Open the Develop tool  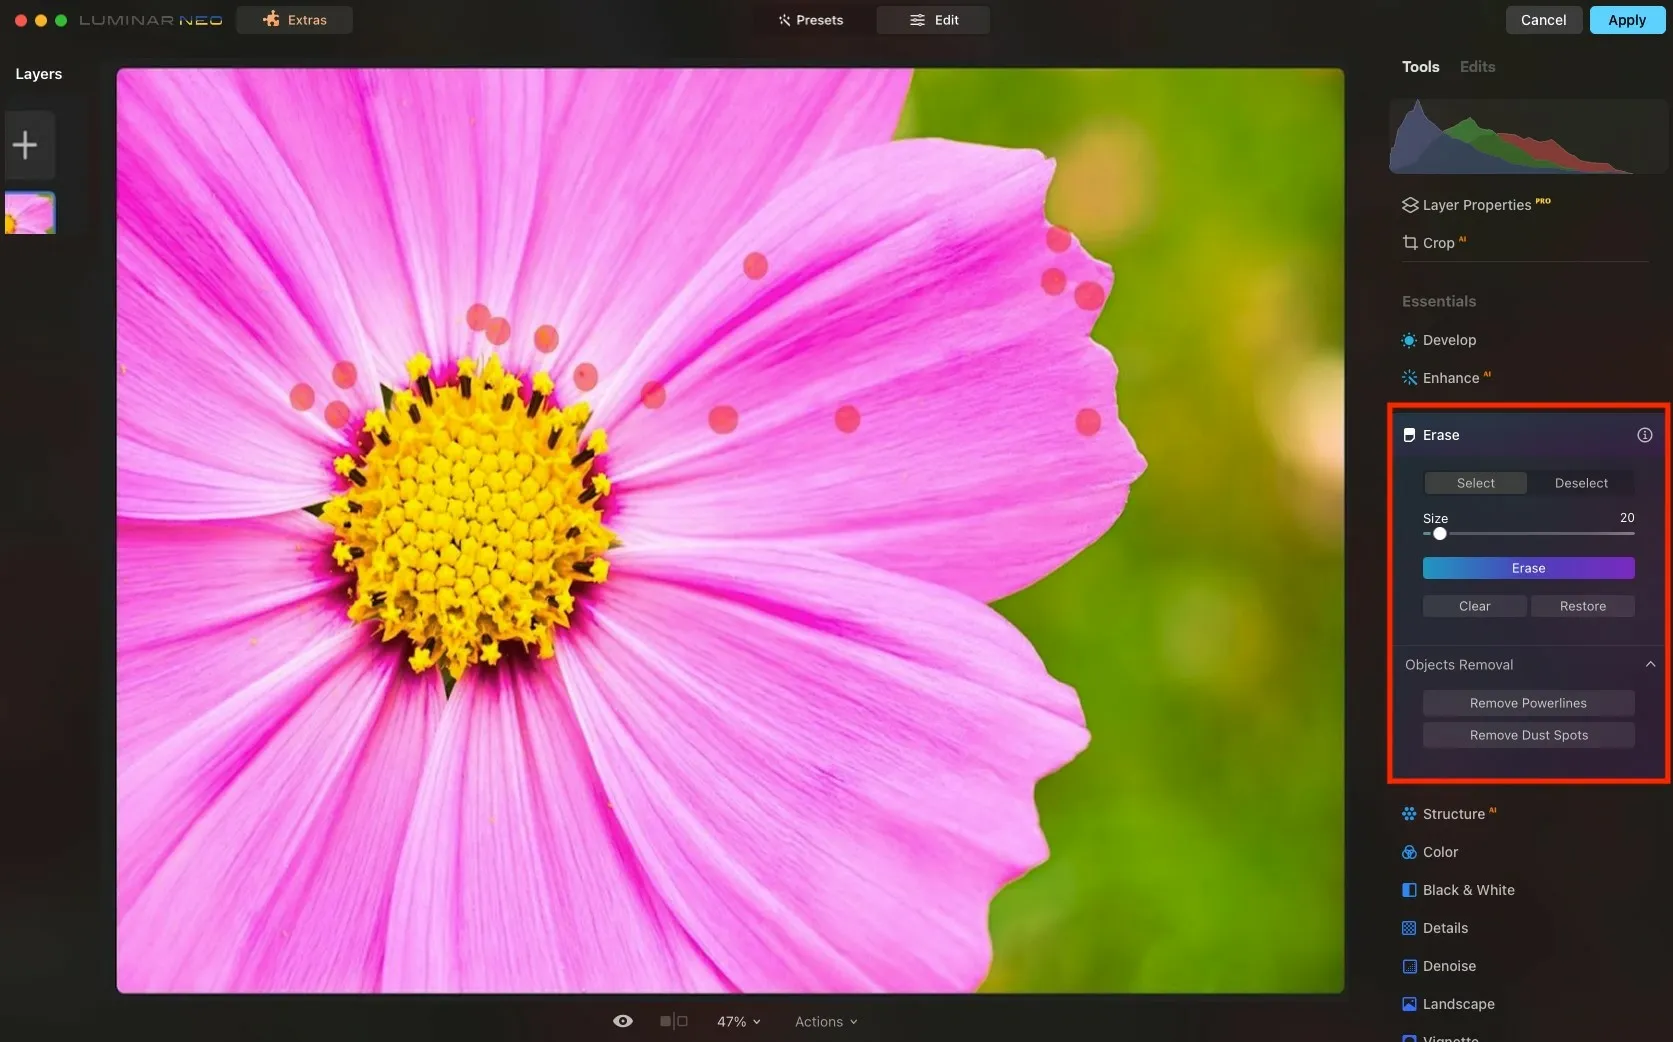pyautogui.click(x=1448, y=340)
